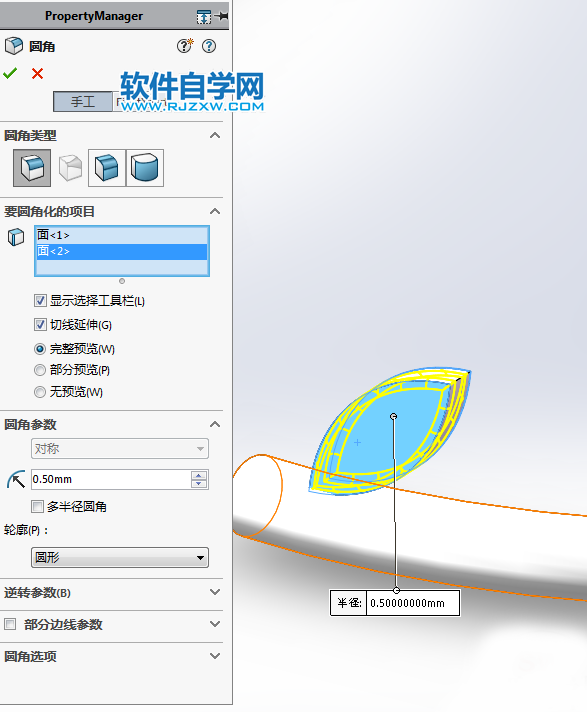Toggle the 切线延伸 checkbox
The width and height of the screenshot is (587, 712).
click(40, 325)
